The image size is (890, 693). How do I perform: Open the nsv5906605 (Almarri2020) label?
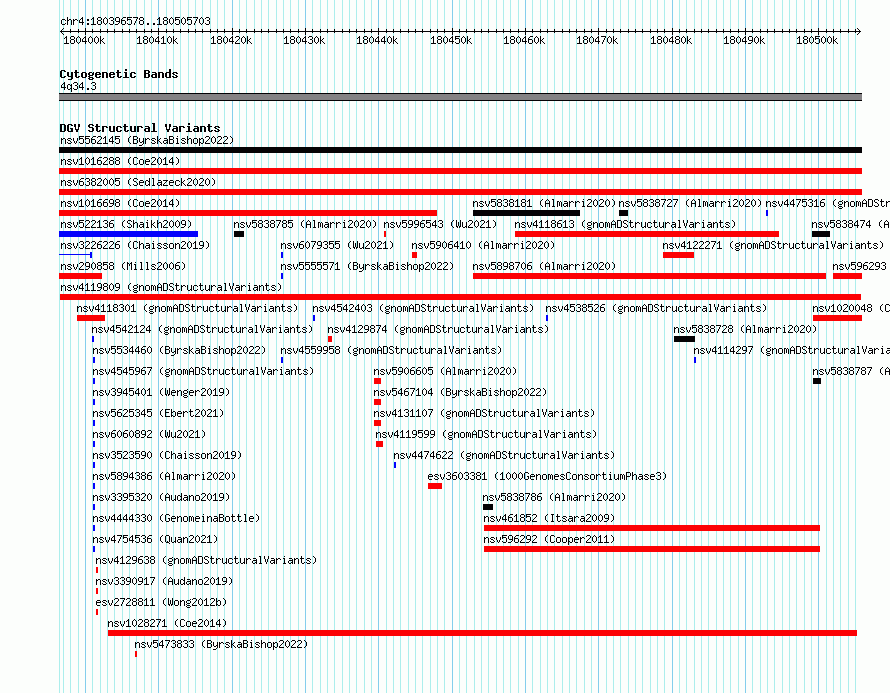tap(446, 371)
